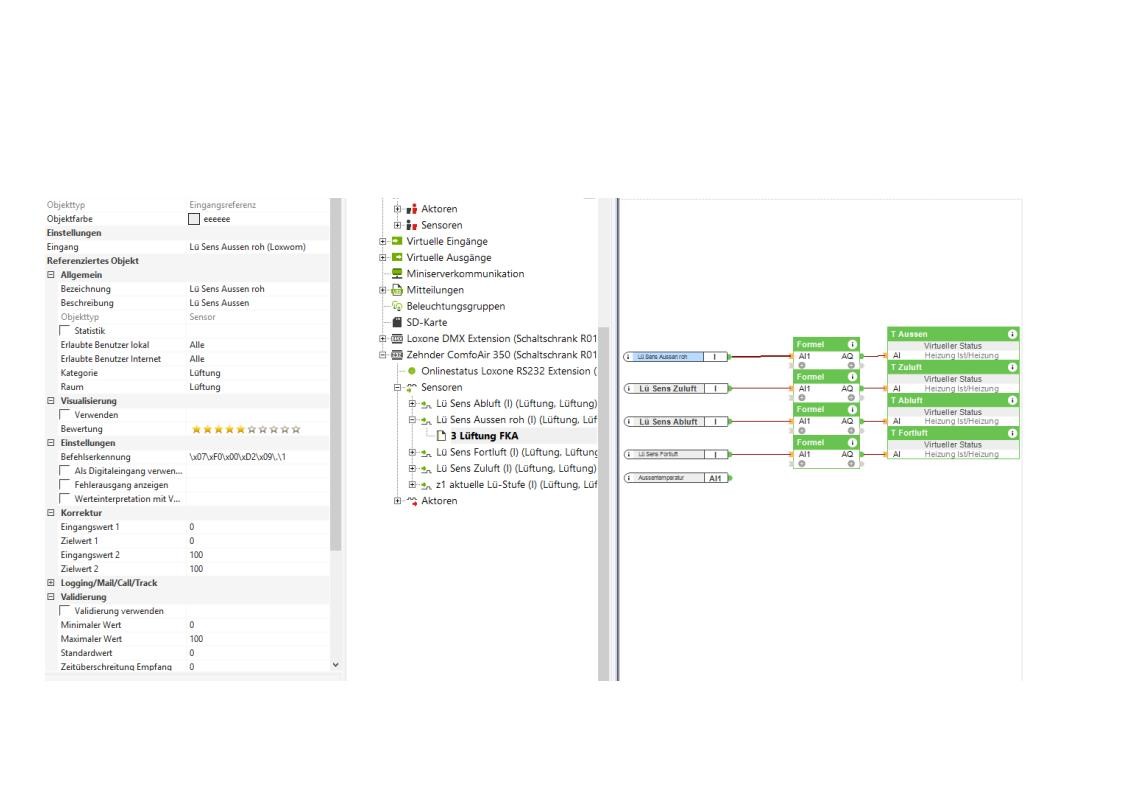Select the Lü Sens Fortluft input block
1122x793 pixels.
(675, 454)
